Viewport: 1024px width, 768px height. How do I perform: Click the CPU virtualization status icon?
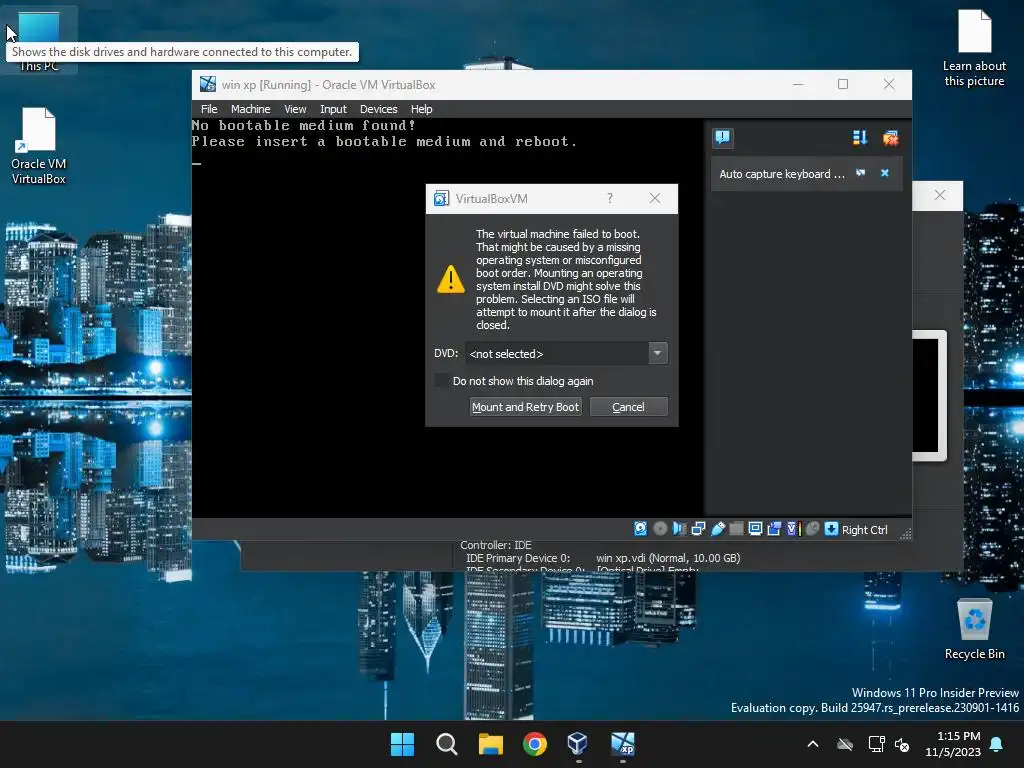pyautogui.click(x=793, y=529)
